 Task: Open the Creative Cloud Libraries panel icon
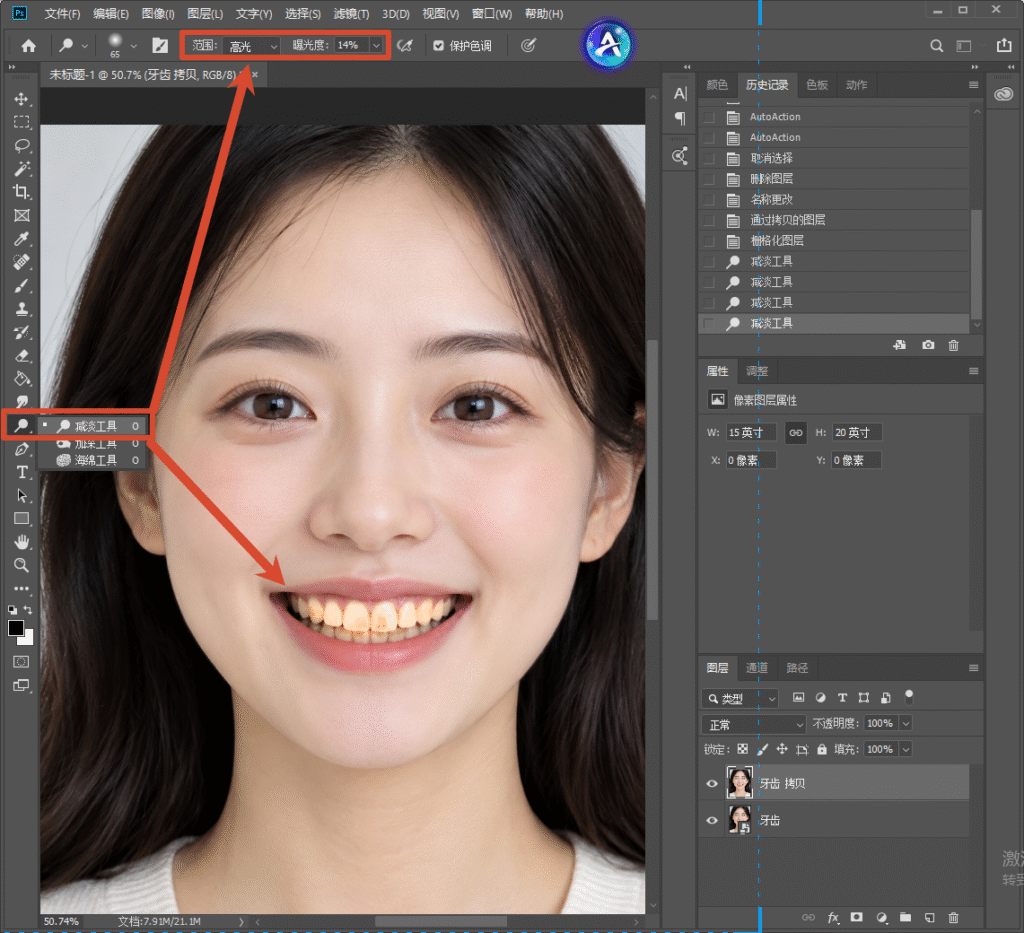pyautogui.click(x=1004, y=95)
